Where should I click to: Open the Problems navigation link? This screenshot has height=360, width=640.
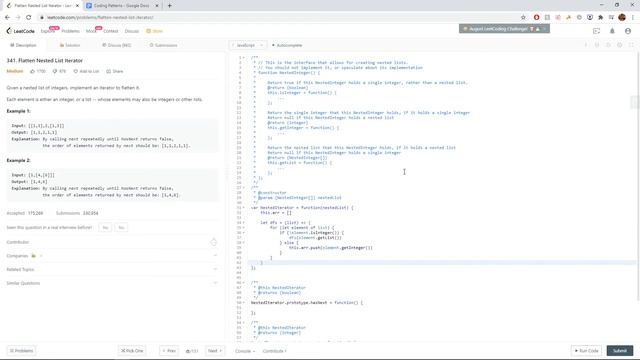point(71,31)
